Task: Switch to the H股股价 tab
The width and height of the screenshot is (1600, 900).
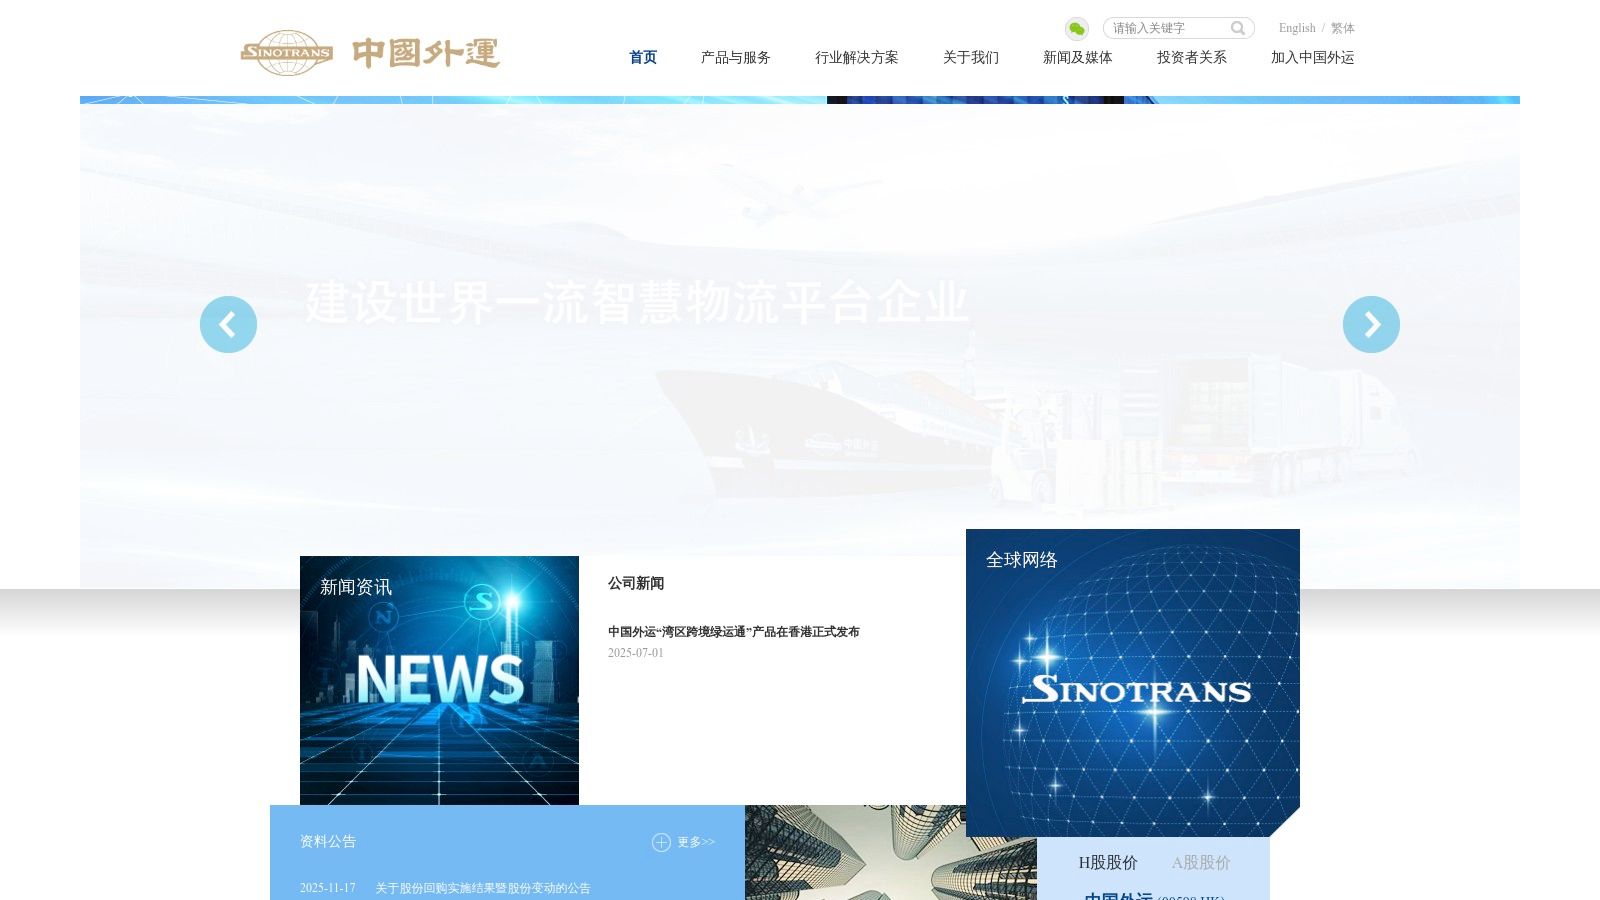Action: click(1108, 862)
